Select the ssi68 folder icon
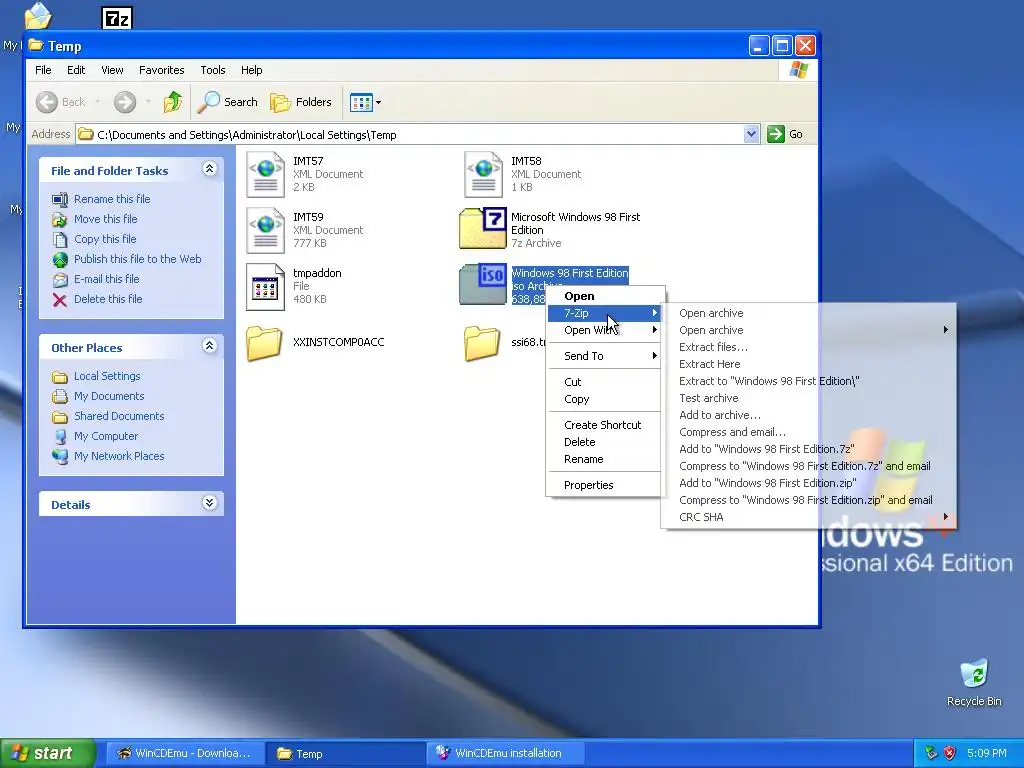Screen dimensions: 1024x768 pos(482,343)
